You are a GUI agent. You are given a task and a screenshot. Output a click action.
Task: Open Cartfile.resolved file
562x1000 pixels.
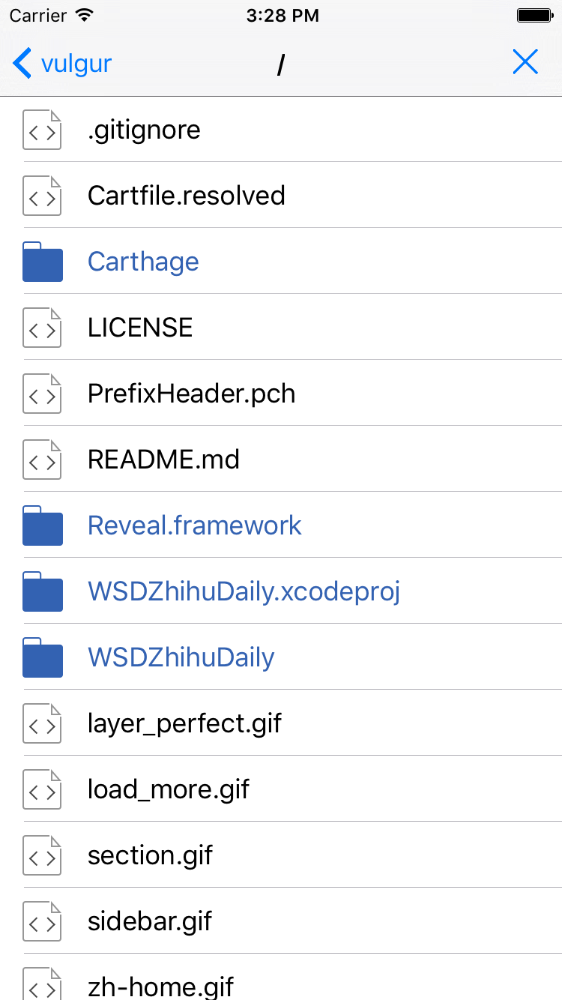pyautogui.click(x=186, y=196)
